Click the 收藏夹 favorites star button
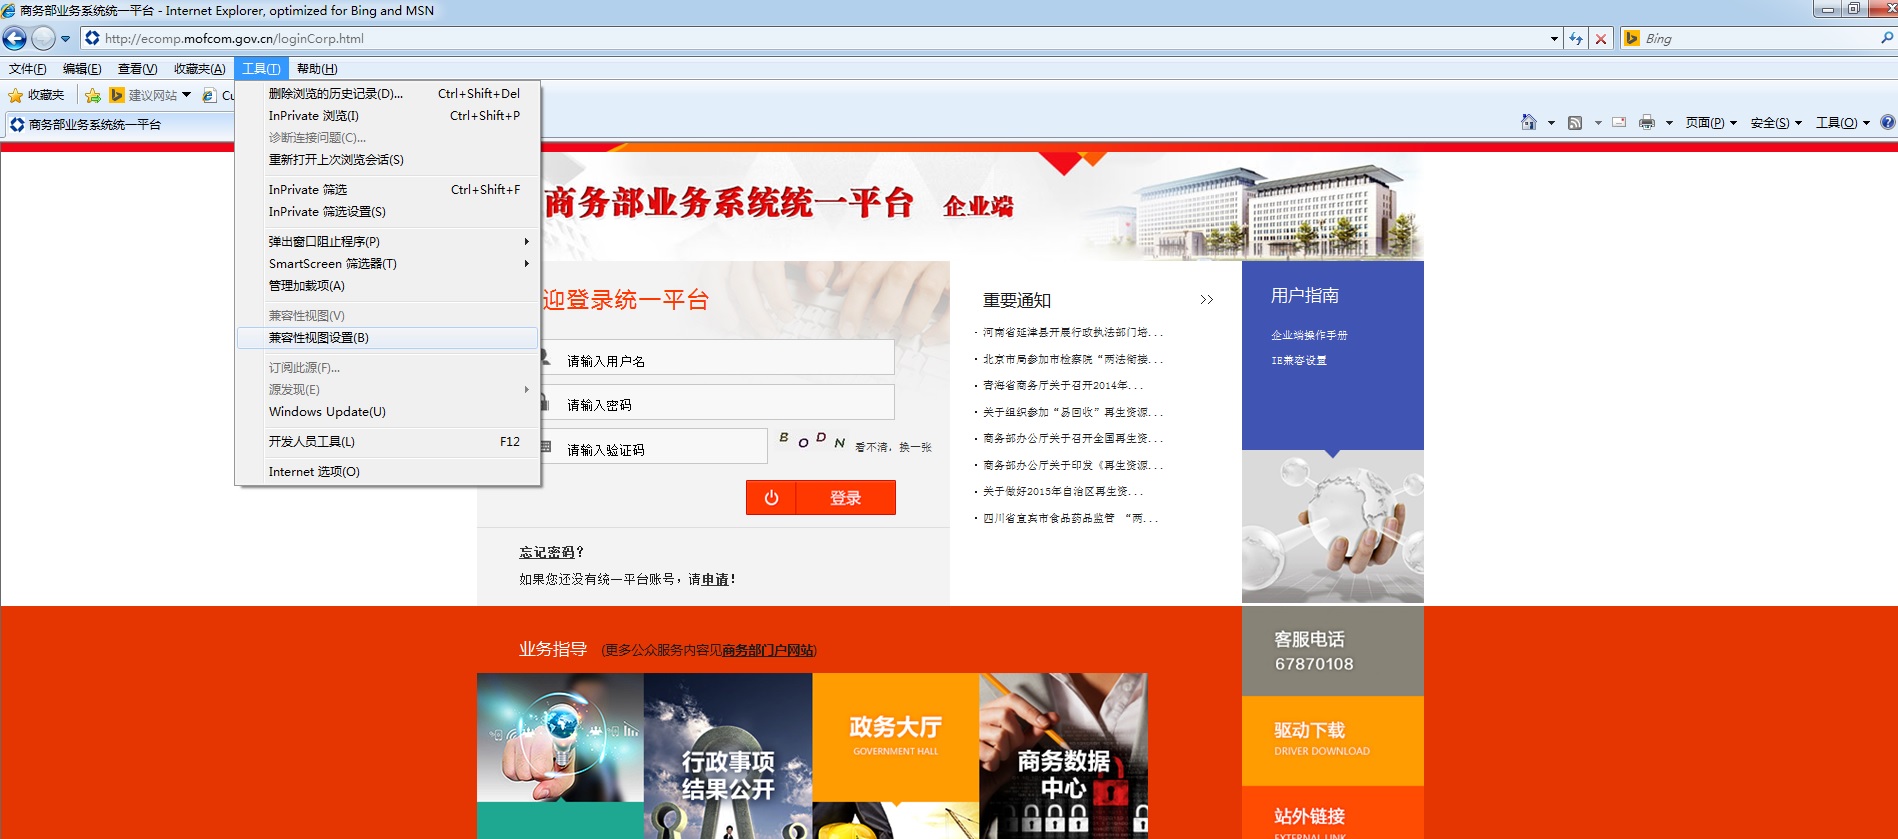Screen dimensions: 1898x839 click(37, 95)
